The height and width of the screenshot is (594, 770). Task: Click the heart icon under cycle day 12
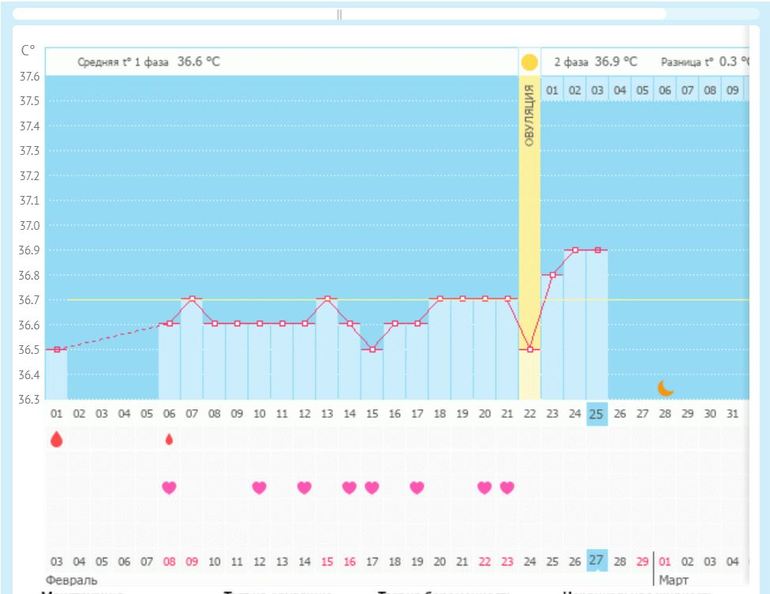(304, 487)
